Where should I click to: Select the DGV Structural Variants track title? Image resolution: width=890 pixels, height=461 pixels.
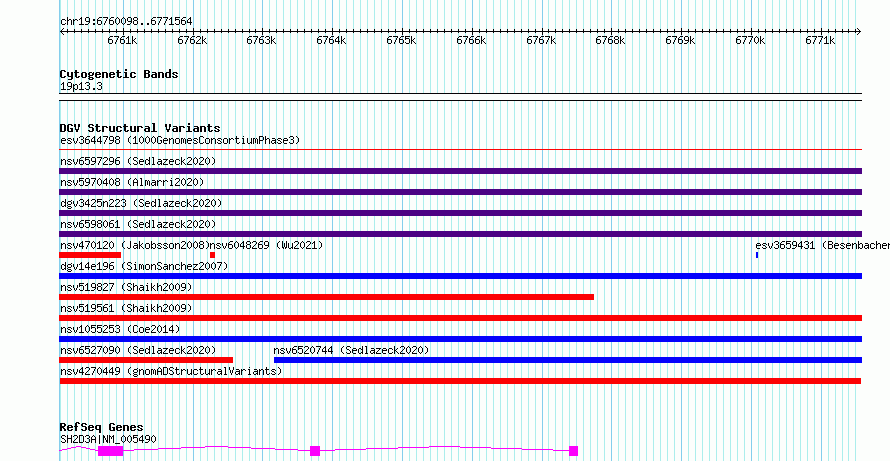(140, 128)
